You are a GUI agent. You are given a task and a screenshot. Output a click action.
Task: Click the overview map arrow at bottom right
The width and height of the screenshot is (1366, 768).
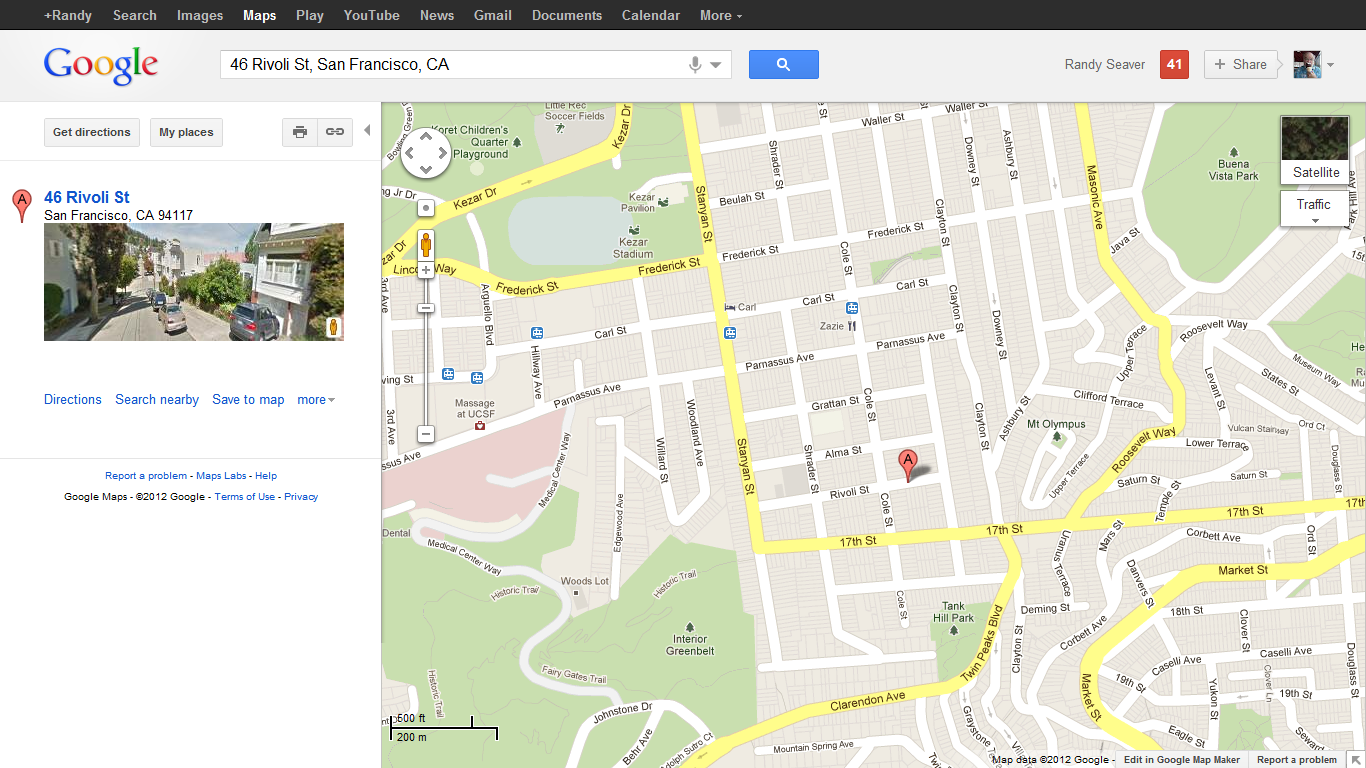(x=1355, y=759)
